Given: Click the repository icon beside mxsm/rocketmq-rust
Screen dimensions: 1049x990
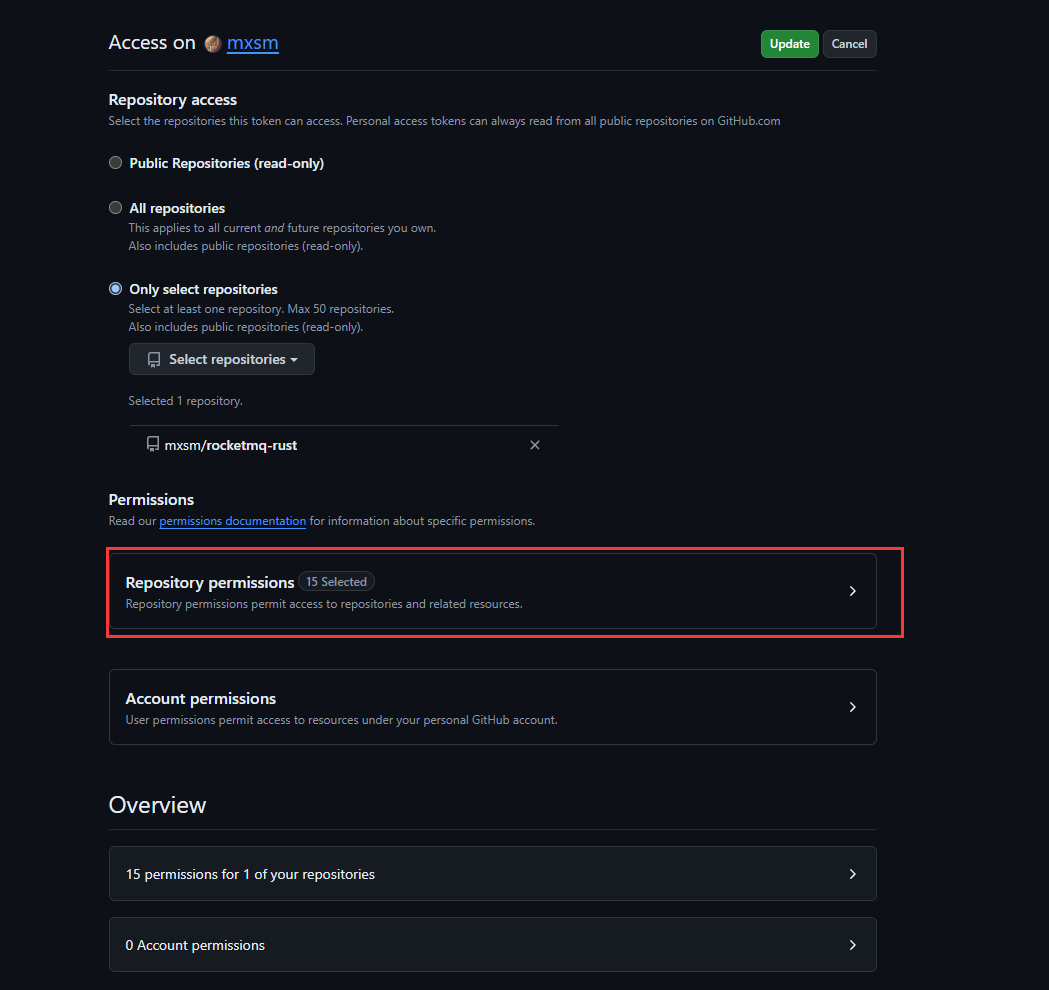Looking at the screenshot, I should 152,445.
